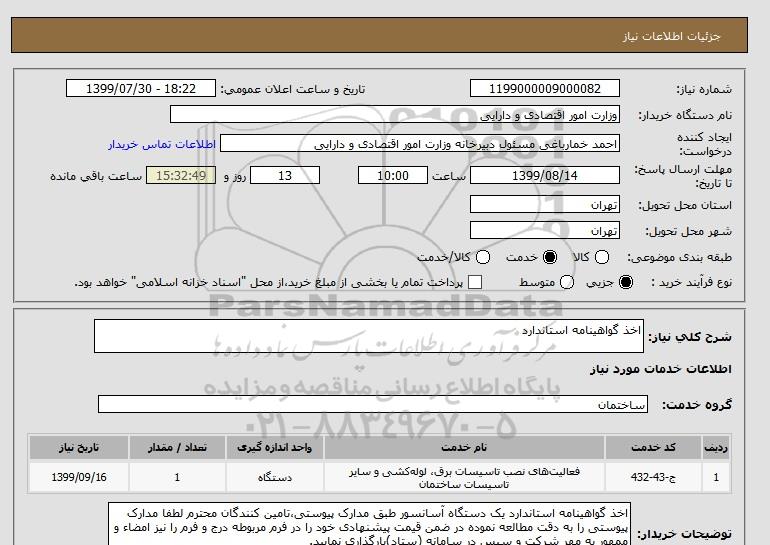Click the شرح کلی نیاز text area
This screenshot has height=545, width=770.
point(369,336)
